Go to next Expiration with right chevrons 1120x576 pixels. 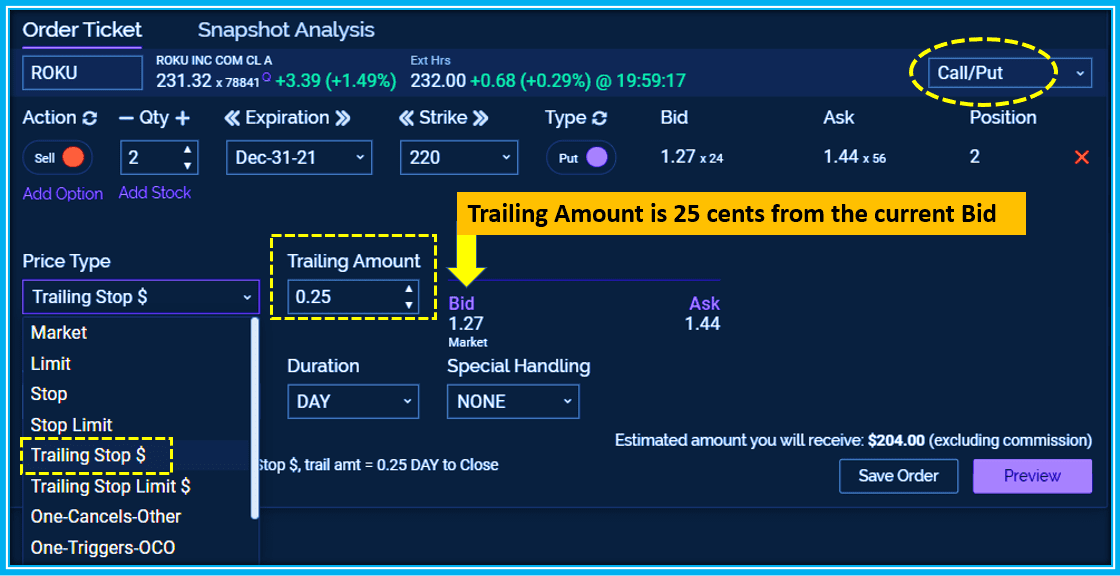coord(343,118)
